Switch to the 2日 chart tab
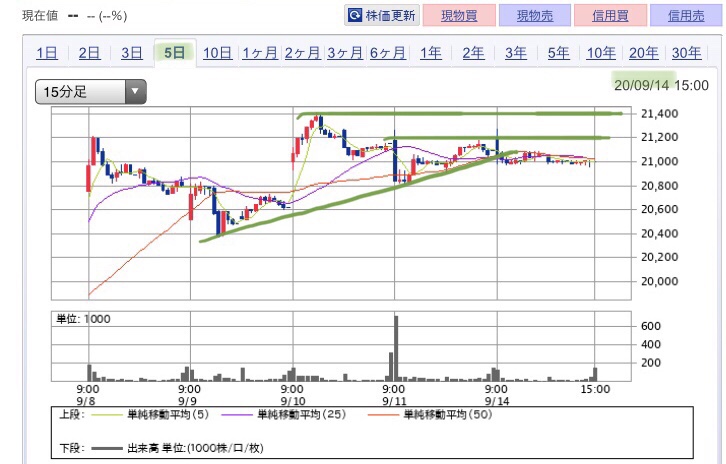Image resolution: width=726 pixels, height=464 pixels. click(x=89, y=53)
